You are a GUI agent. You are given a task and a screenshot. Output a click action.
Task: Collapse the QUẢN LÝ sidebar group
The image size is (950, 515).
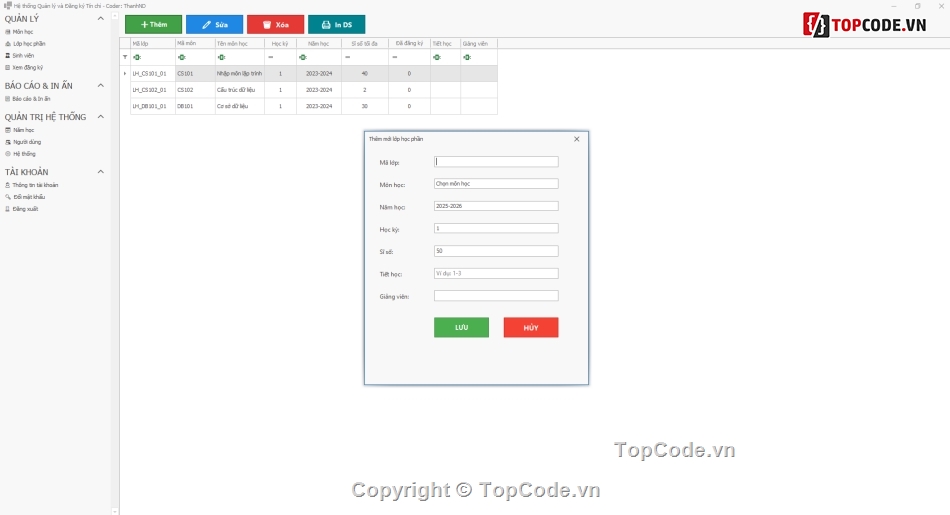coord(101,19)
